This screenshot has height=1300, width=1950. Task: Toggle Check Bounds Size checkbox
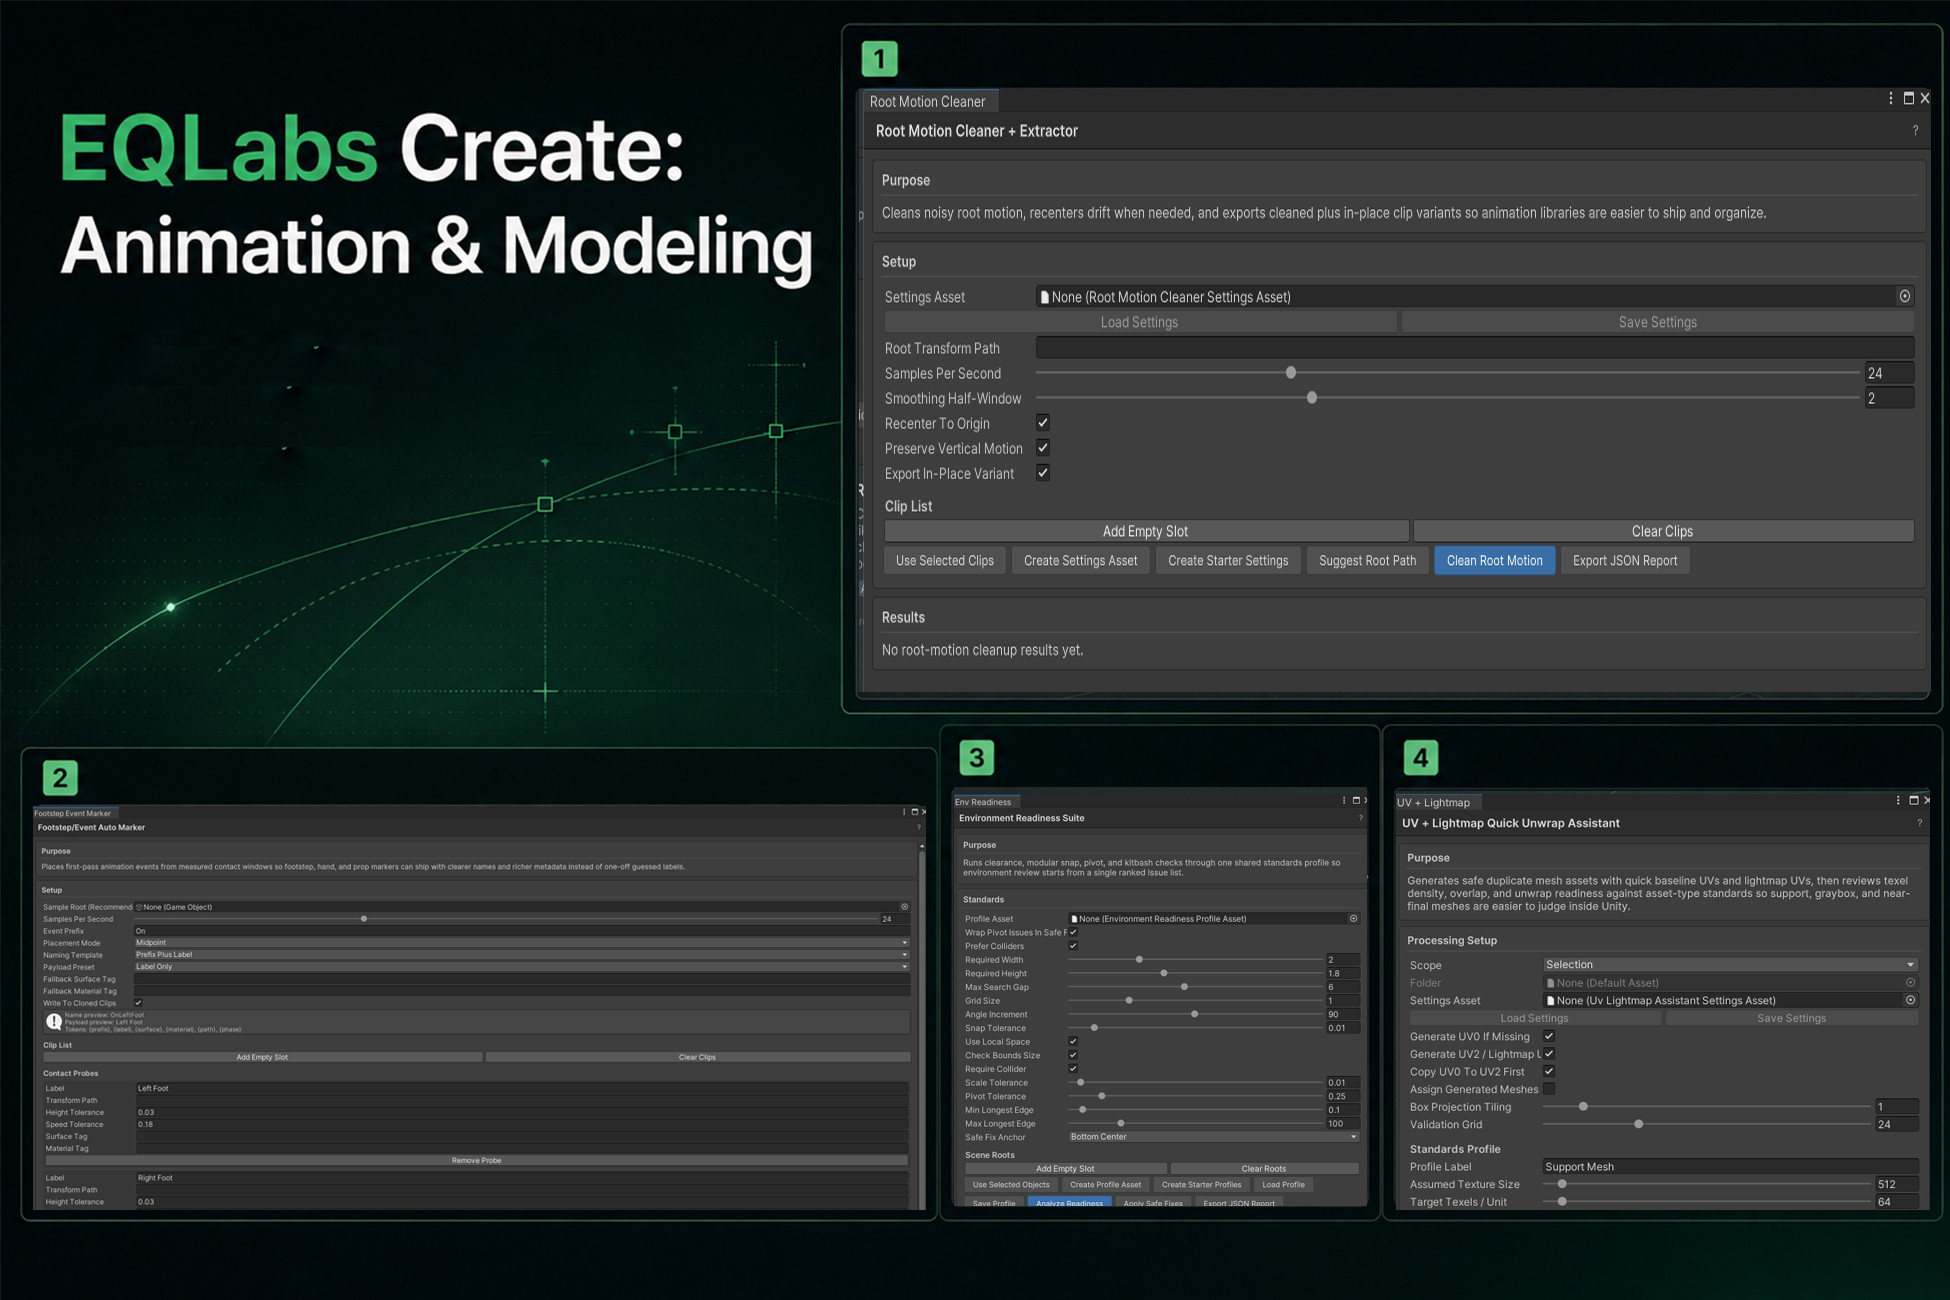coord(1073,1055)
